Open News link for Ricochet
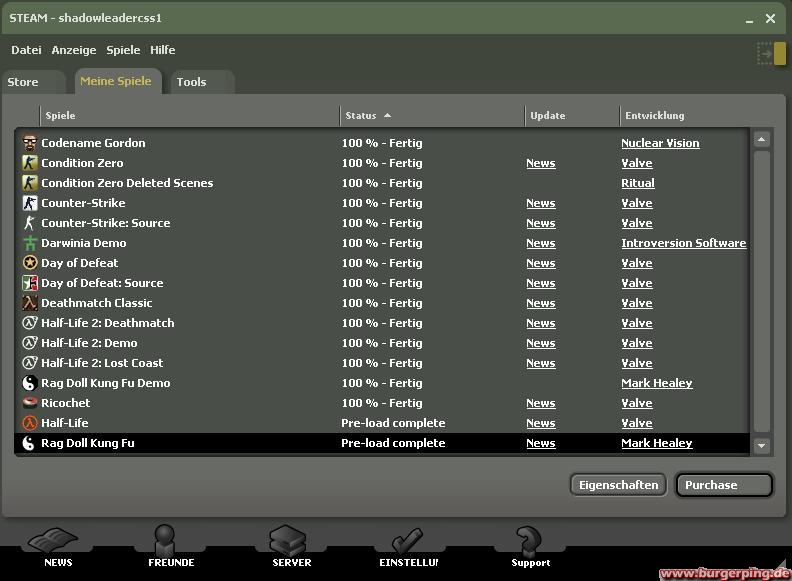 [540, 403]
